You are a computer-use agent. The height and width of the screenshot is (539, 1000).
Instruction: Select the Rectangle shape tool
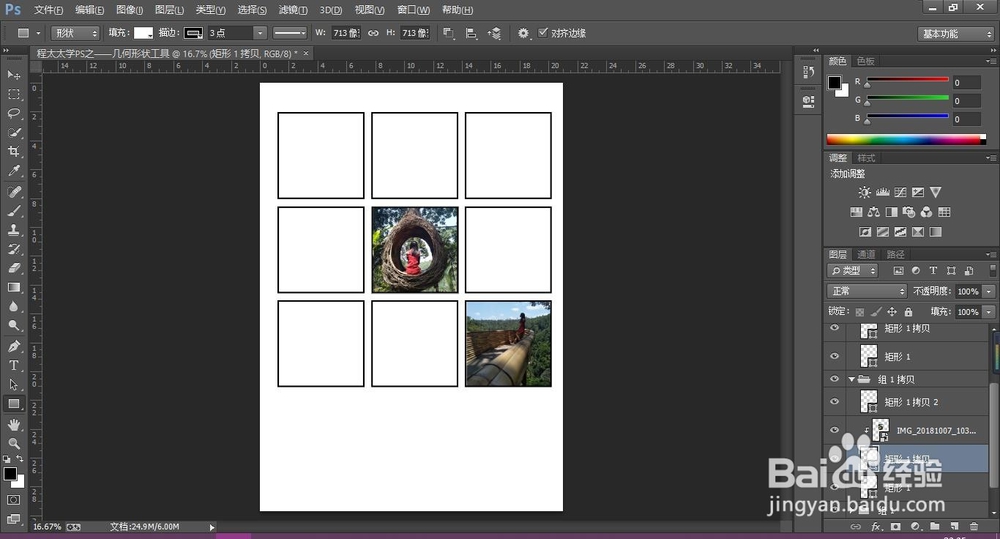(x=13, y=404)
